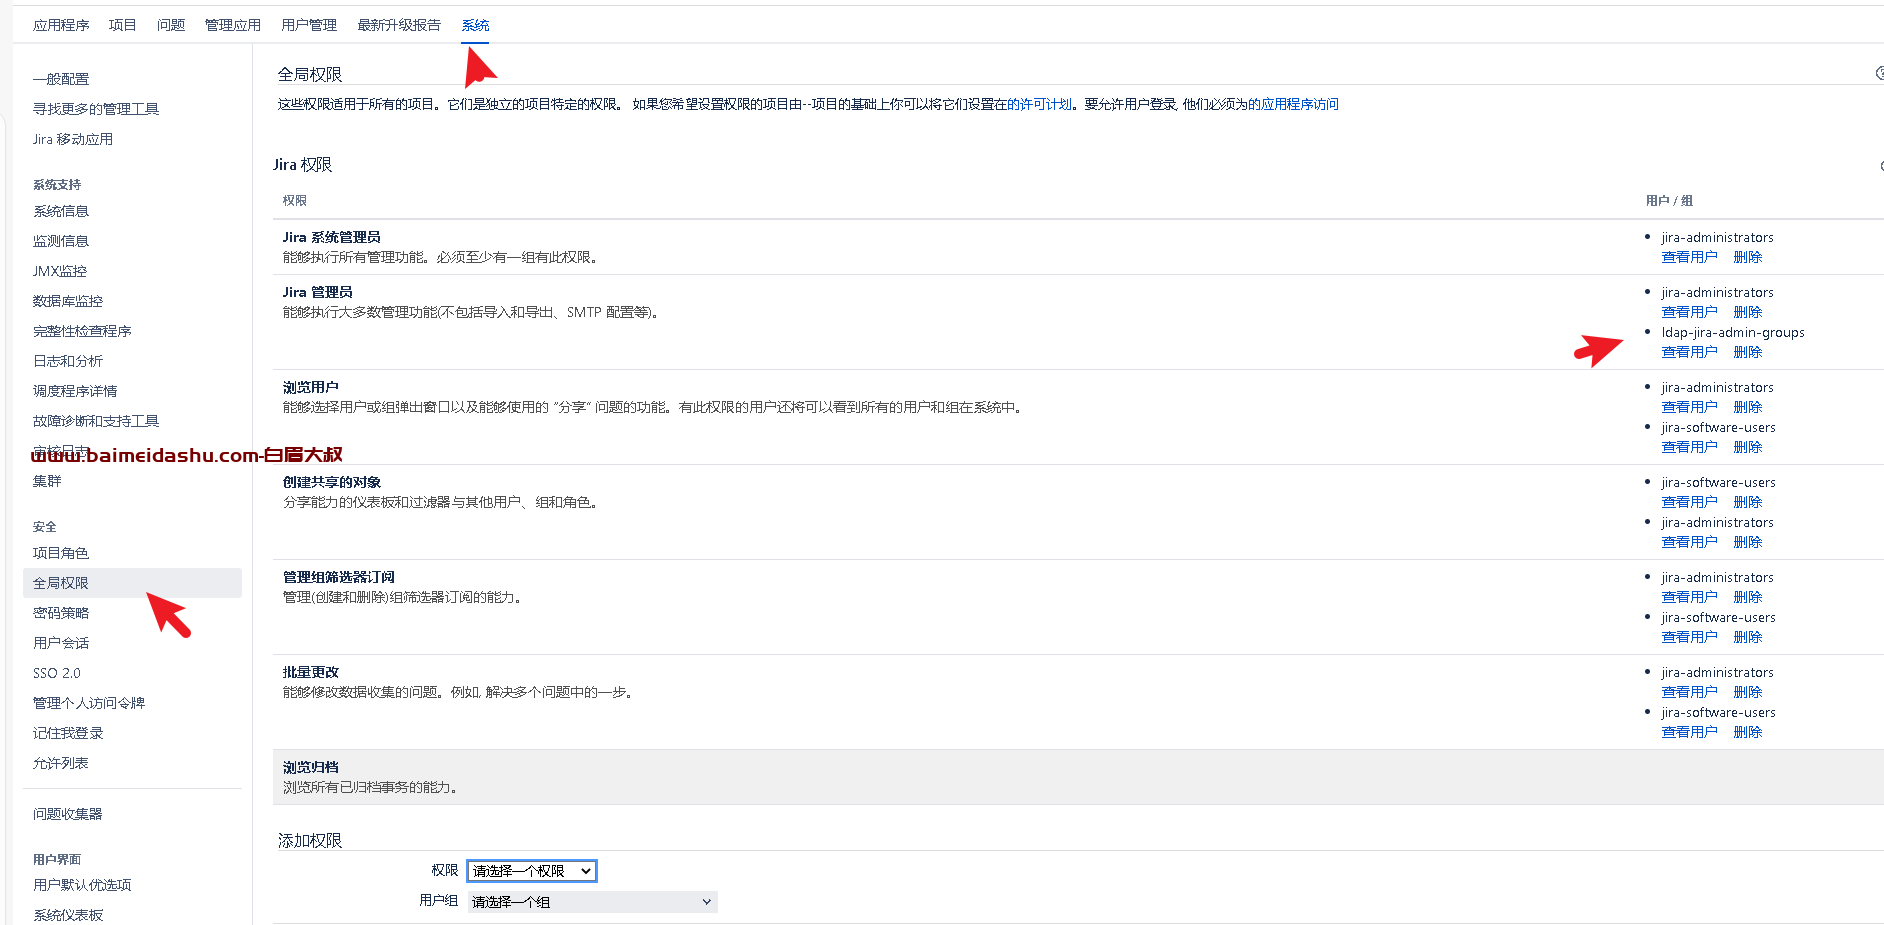Image resolution: width=1884 pixels, height=925 pixels.
Task: Switch to 管理应用 tab
Action: pyautogui.click(x=233, y=25)
